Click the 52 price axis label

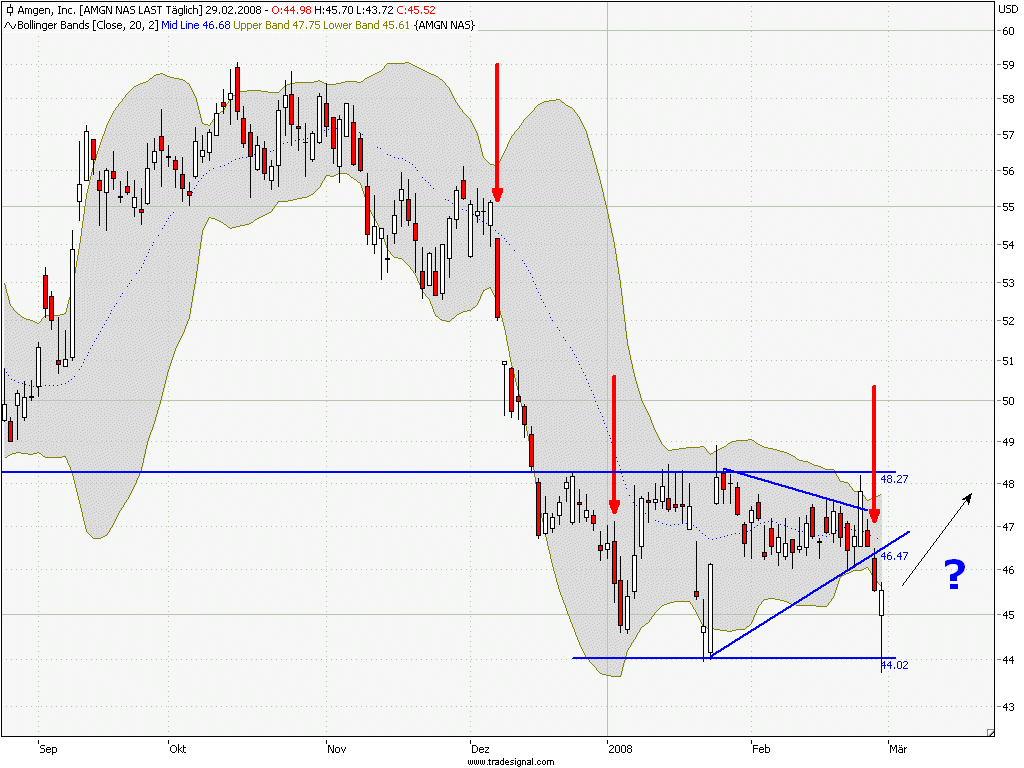coord(1008,321)
